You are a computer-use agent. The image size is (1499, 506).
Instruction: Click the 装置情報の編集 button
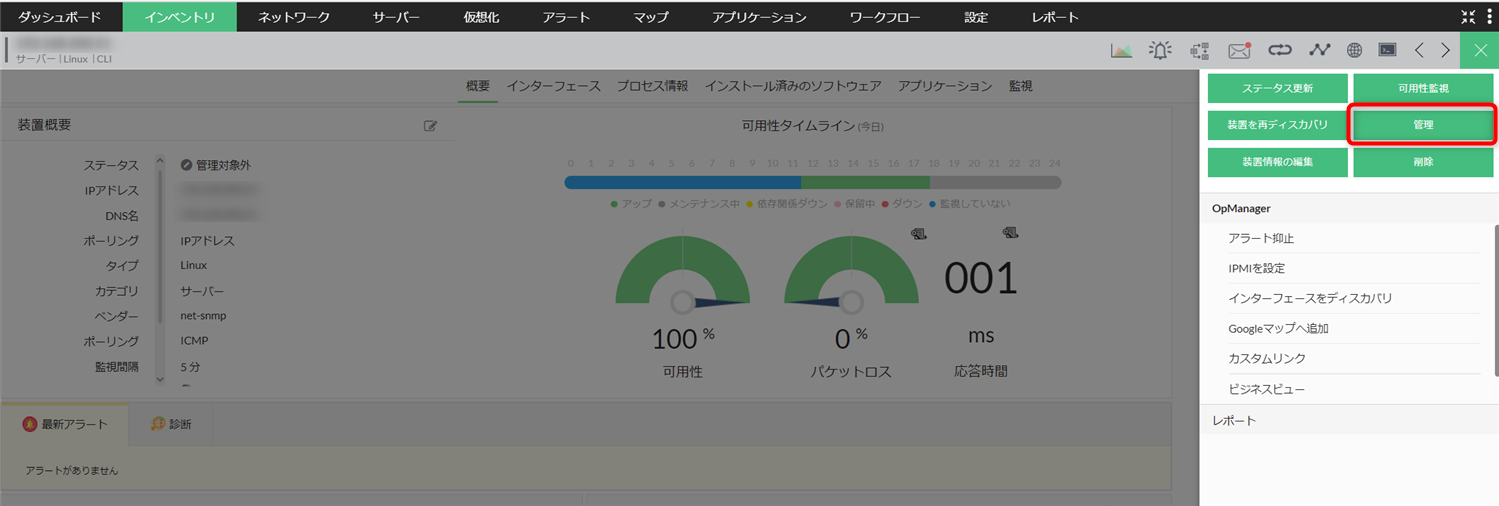point(1277,162)
